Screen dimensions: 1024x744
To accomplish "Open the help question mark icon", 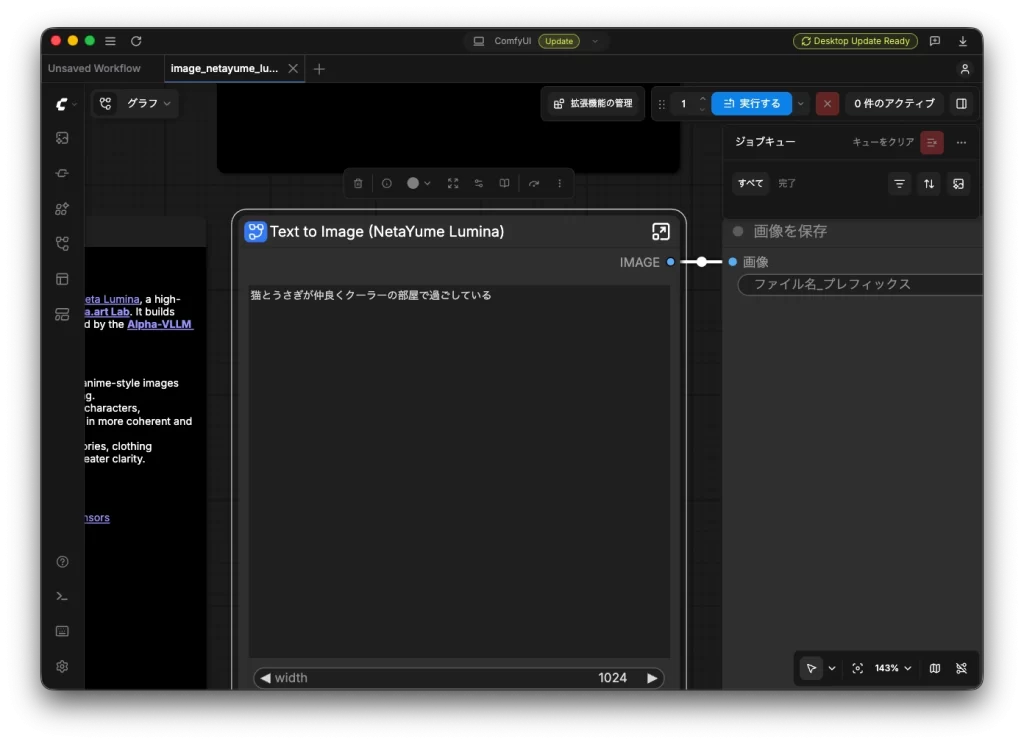I will click(62, 562).
